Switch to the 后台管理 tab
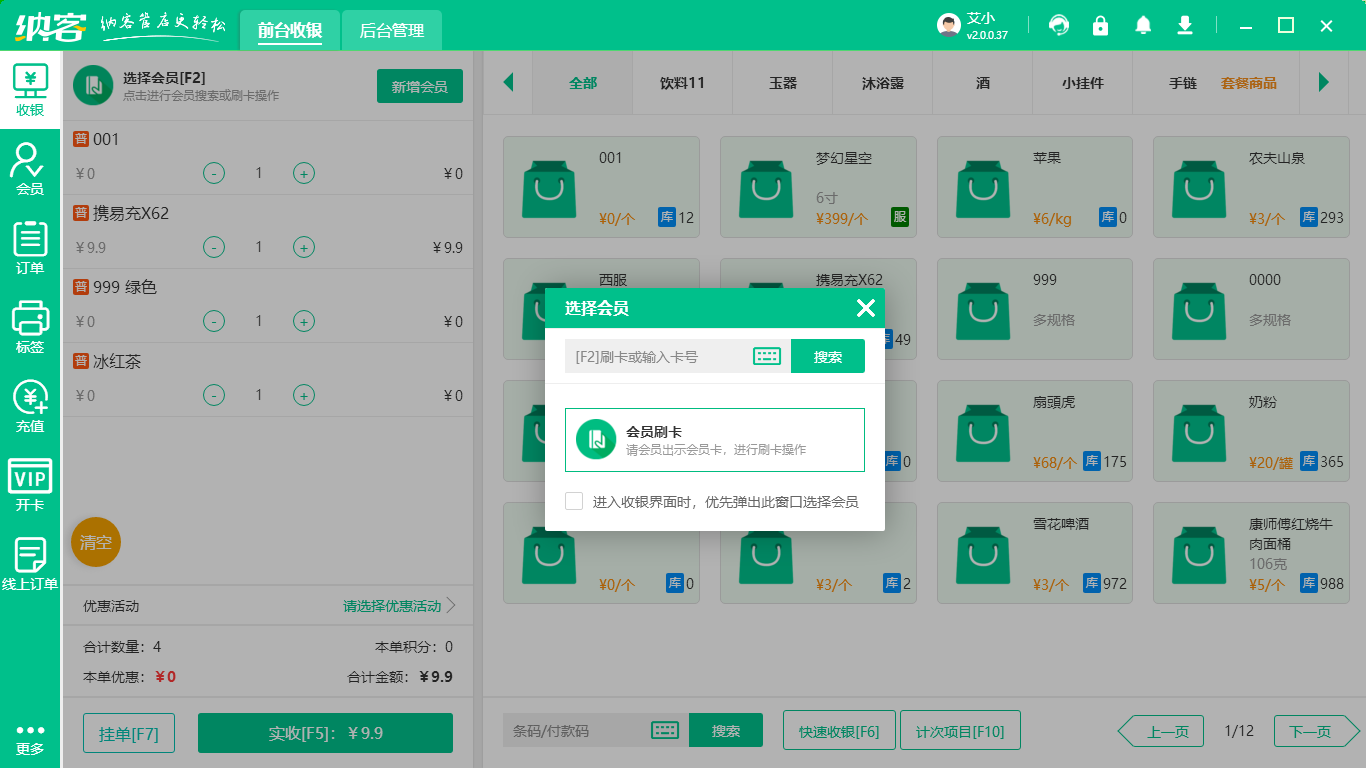 (x=391, y=31)
